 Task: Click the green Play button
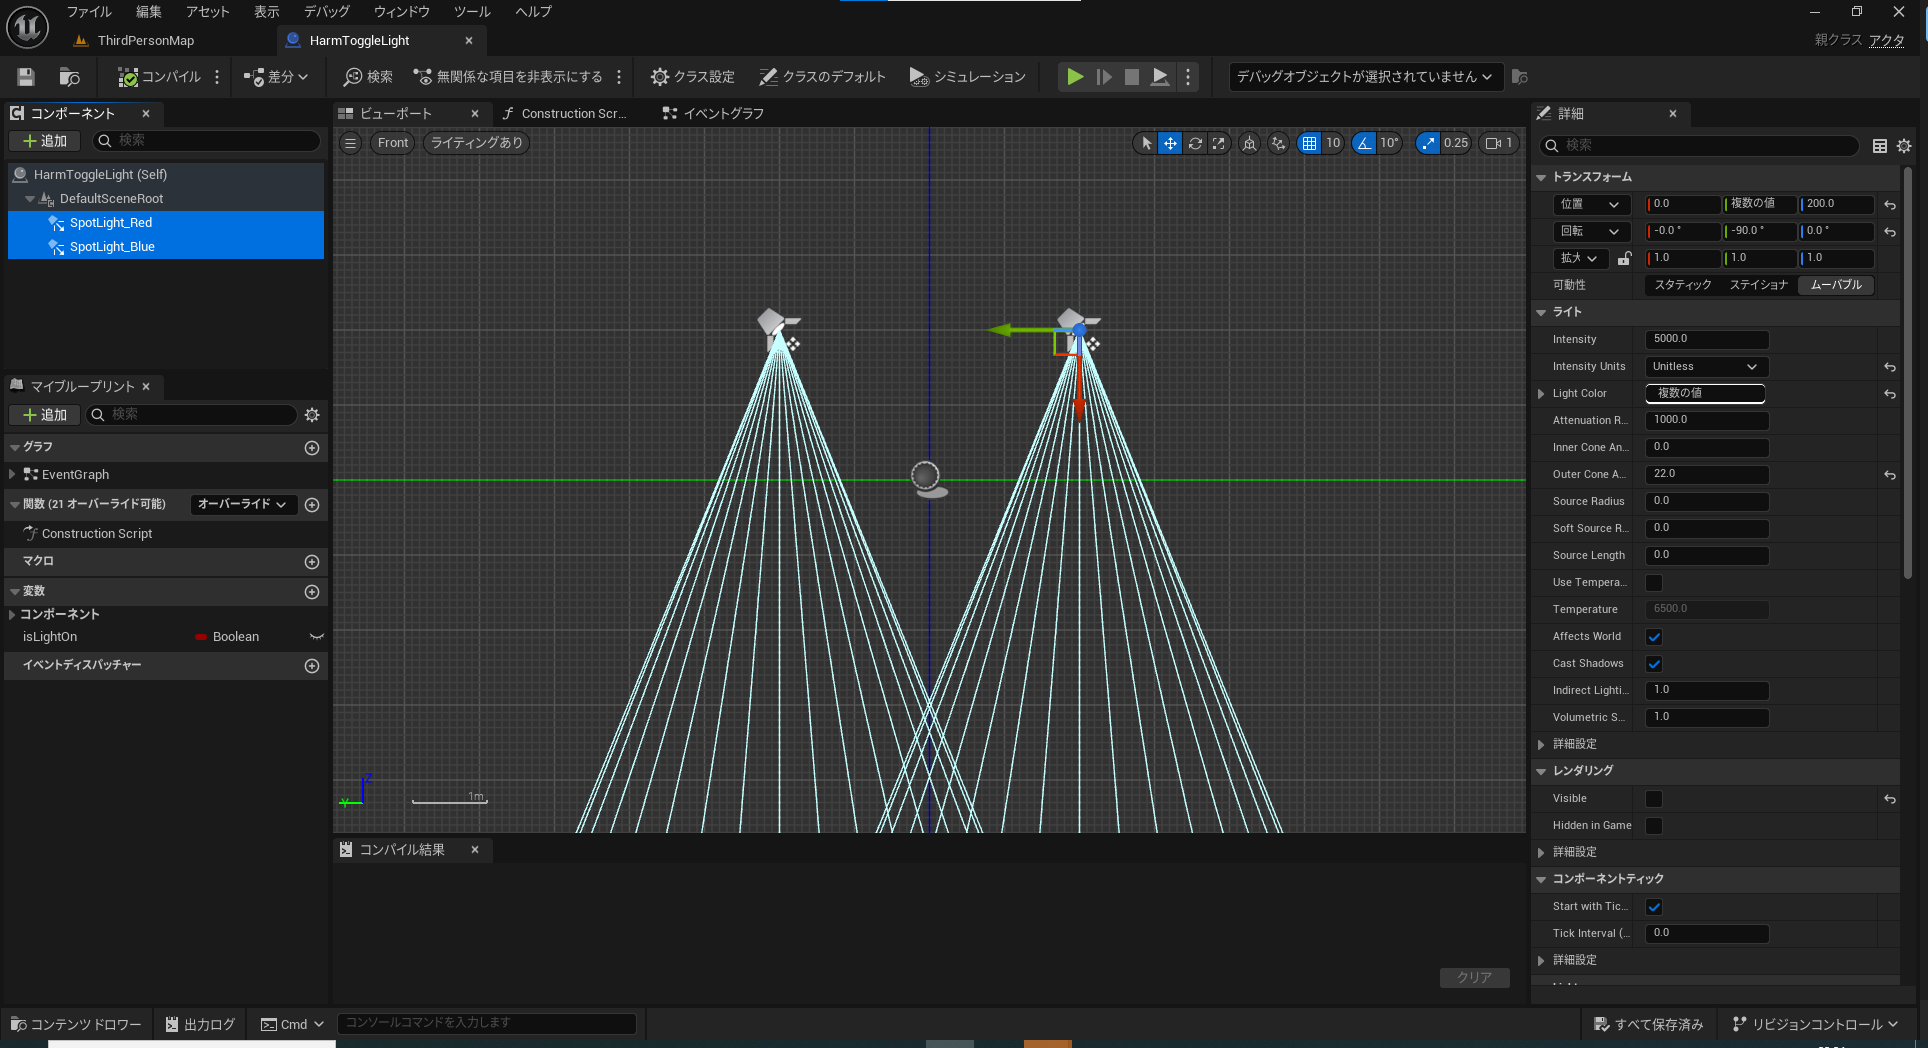point(1075,77)
